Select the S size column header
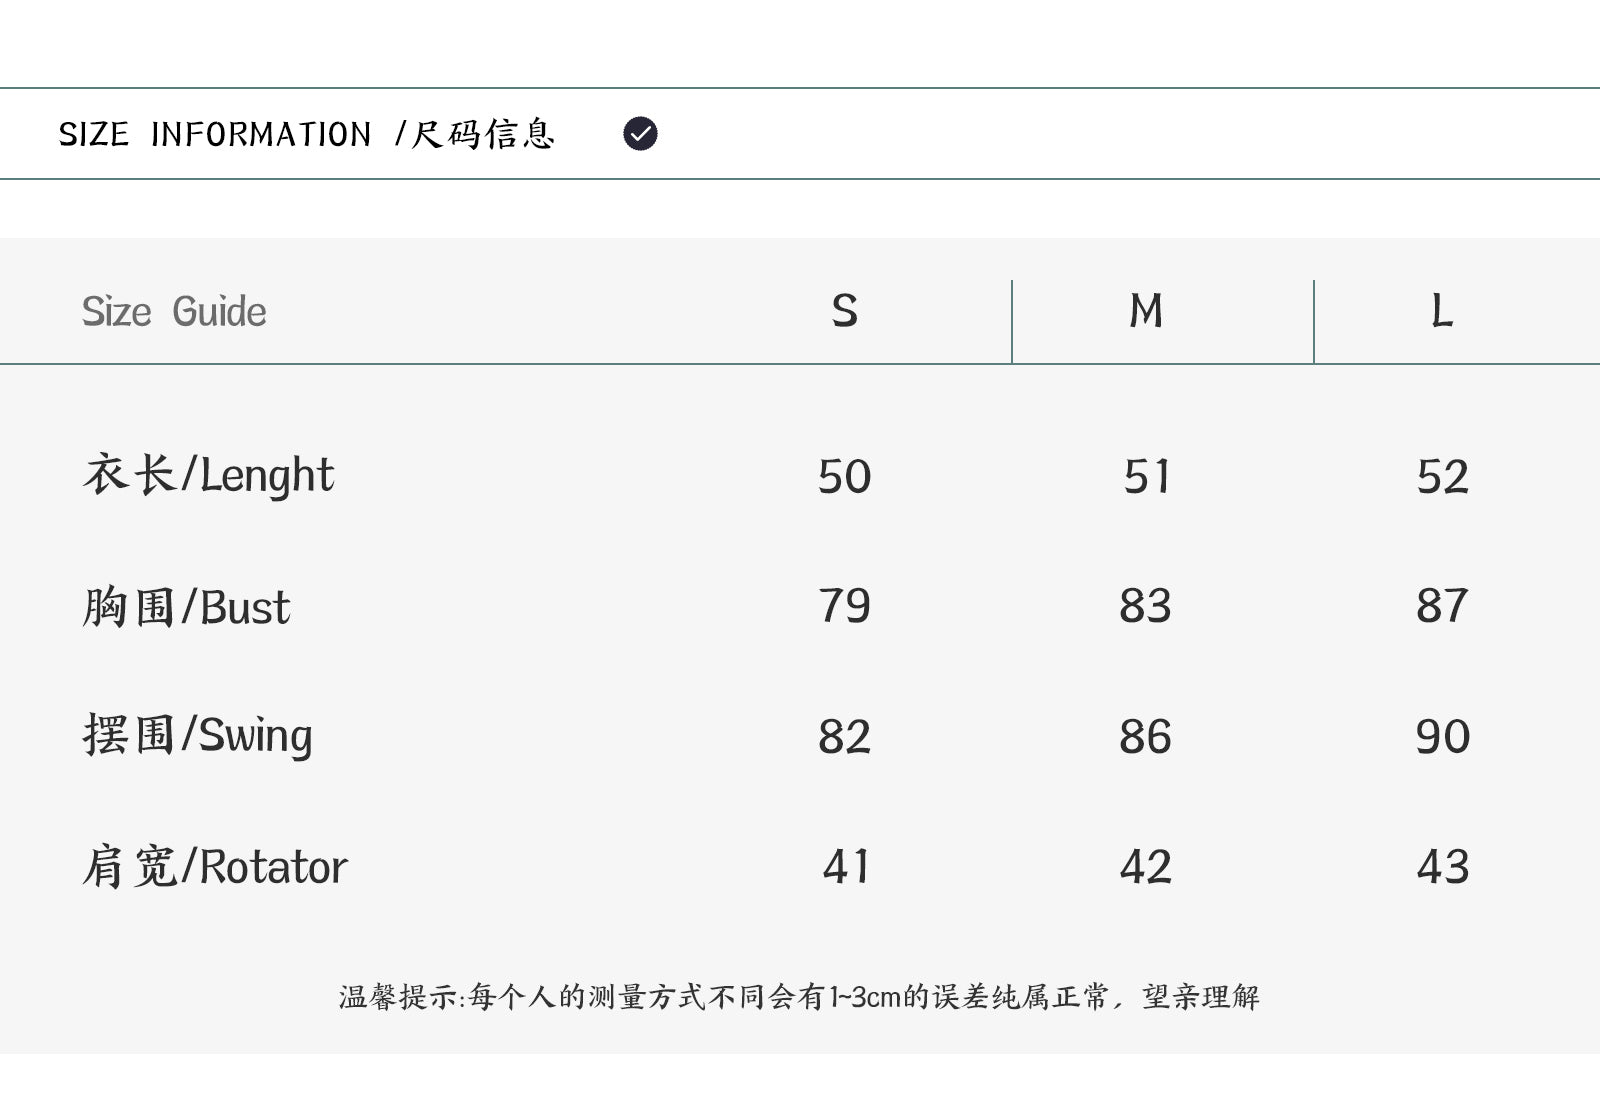The height and width of the screenshot is (1093, 1600). 844,311
